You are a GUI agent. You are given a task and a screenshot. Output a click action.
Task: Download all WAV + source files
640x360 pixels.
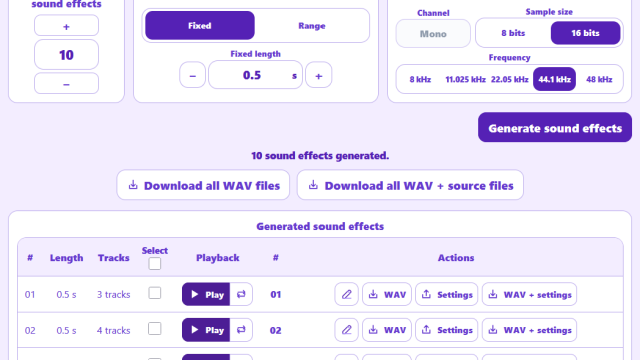pos(410,185)
